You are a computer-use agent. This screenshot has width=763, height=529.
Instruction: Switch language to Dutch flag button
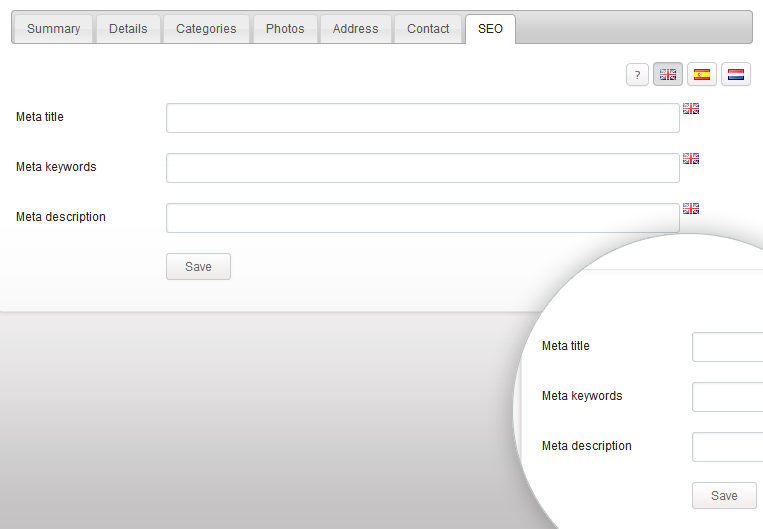tap(736, 74)
